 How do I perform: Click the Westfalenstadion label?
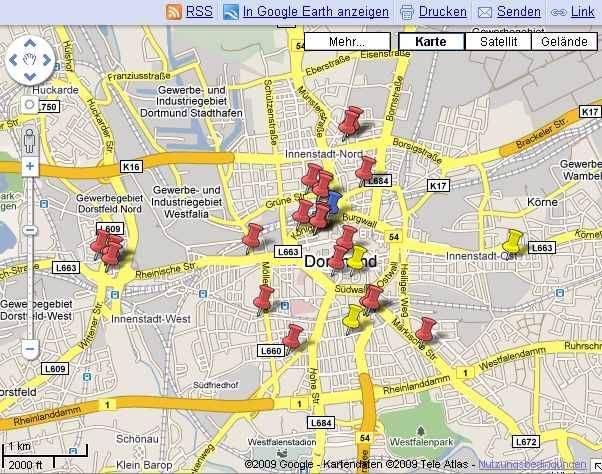tap(282, 442)
